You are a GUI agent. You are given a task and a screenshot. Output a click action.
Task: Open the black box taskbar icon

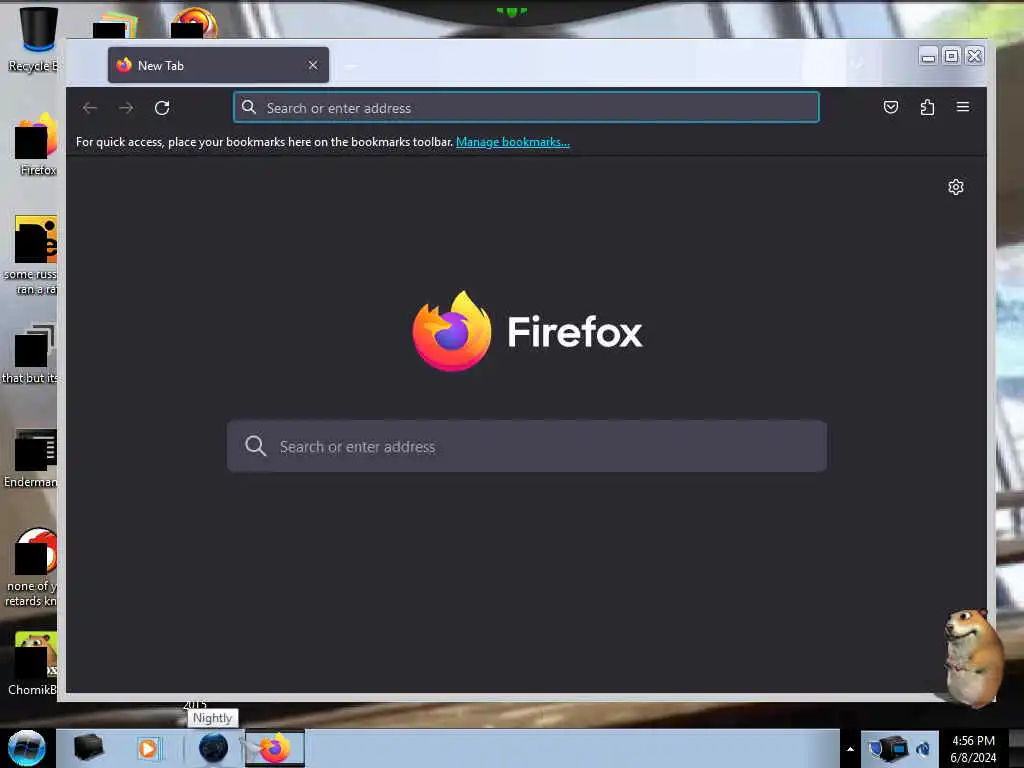[x=88, y=748]
